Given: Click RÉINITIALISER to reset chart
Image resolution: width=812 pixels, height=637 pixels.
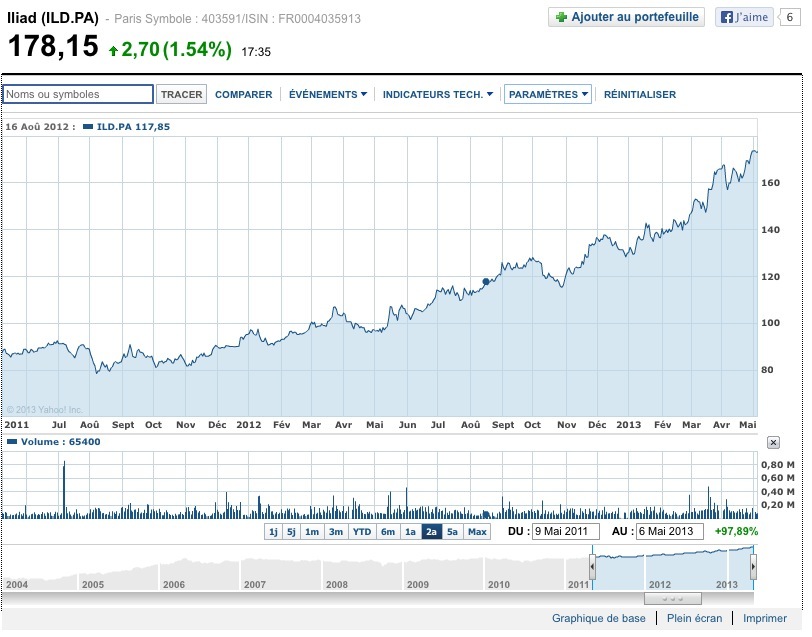Looking at the screenshot, I should click(640, 94).
